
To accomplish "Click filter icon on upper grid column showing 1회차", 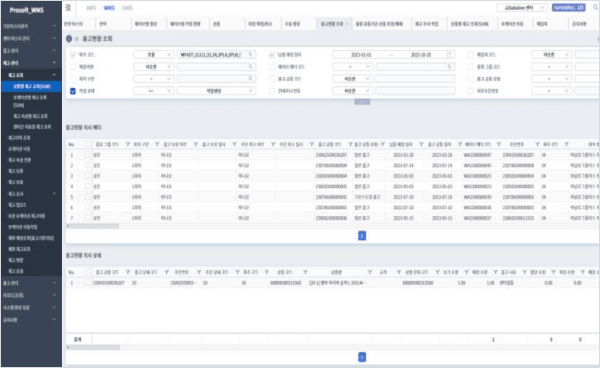I will (157, 144).
